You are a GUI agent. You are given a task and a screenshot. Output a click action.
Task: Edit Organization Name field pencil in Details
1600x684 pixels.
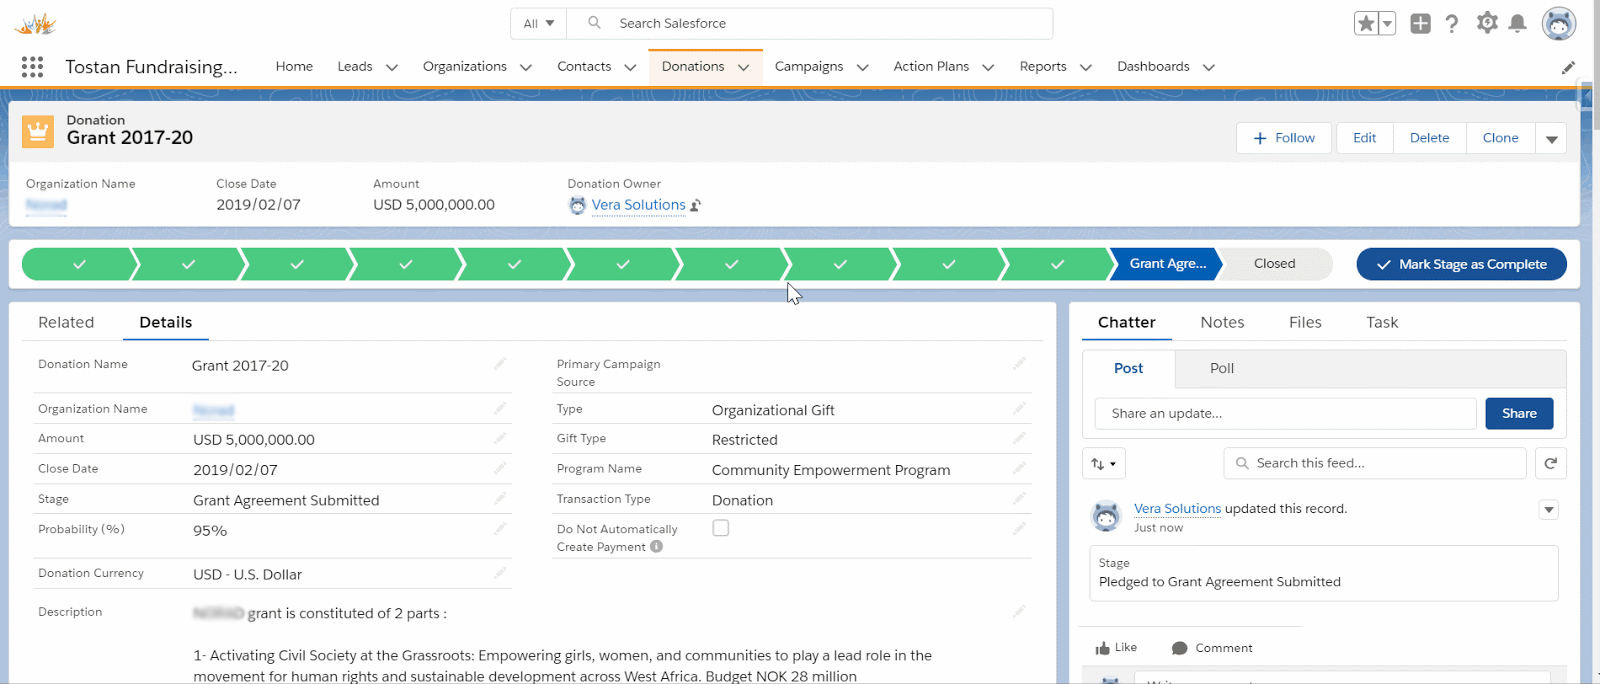(500, 408)
